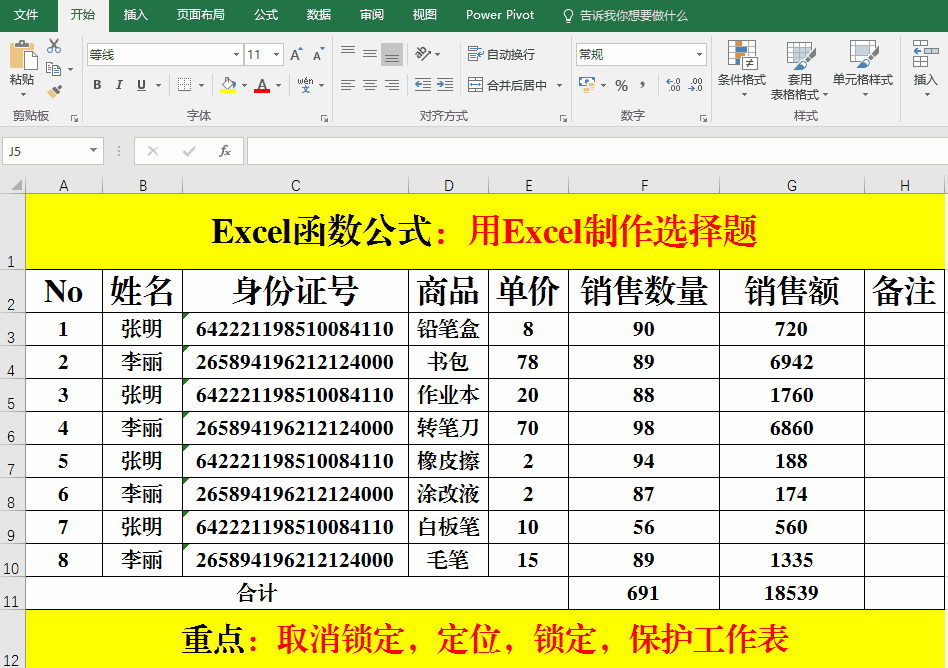
Task: Increase decimal places
Action: coord(674,85)
